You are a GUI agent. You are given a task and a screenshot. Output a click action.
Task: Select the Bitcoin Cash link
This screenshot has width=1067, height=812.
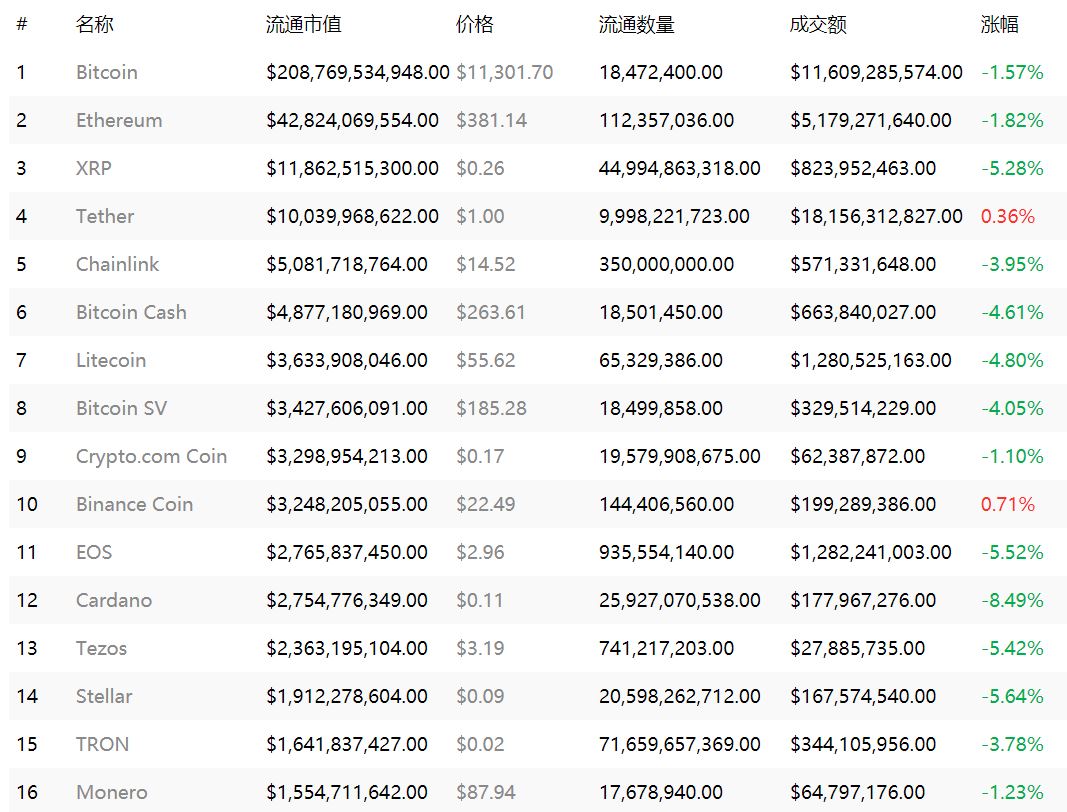[x=131, y=312]
